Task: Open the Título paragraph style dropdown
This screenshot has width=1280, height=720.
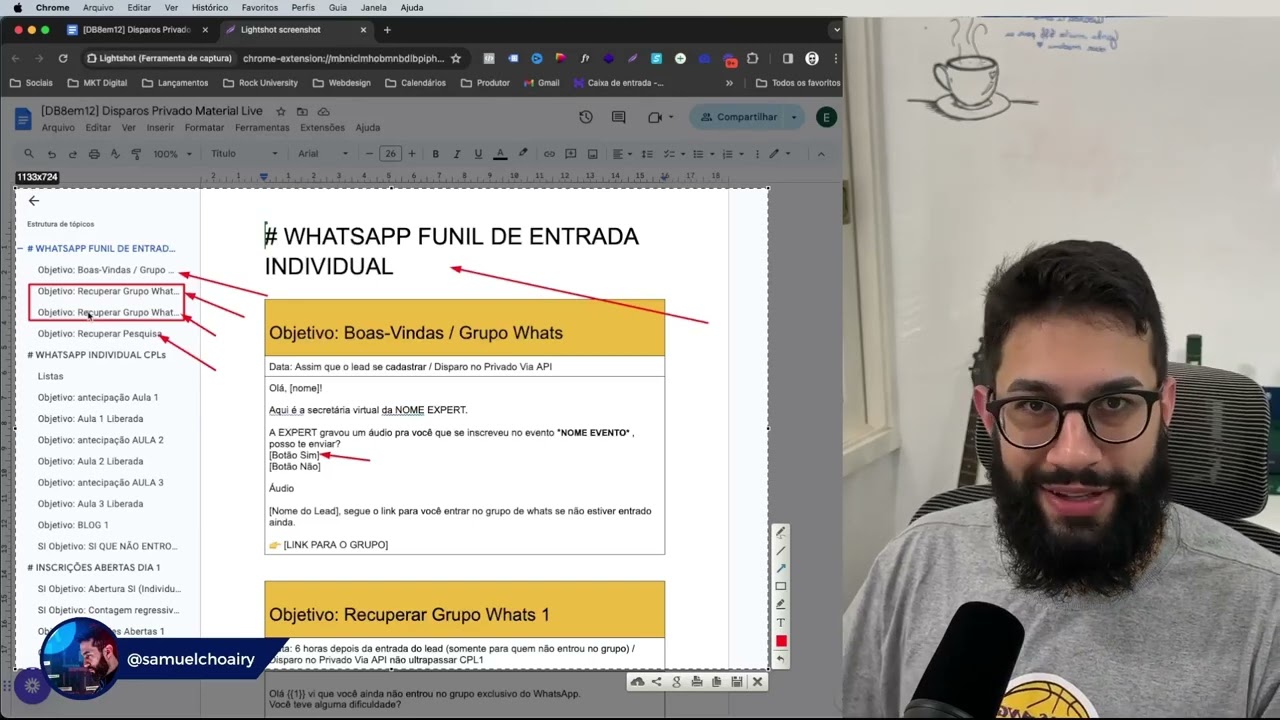Action: (244, 154)
